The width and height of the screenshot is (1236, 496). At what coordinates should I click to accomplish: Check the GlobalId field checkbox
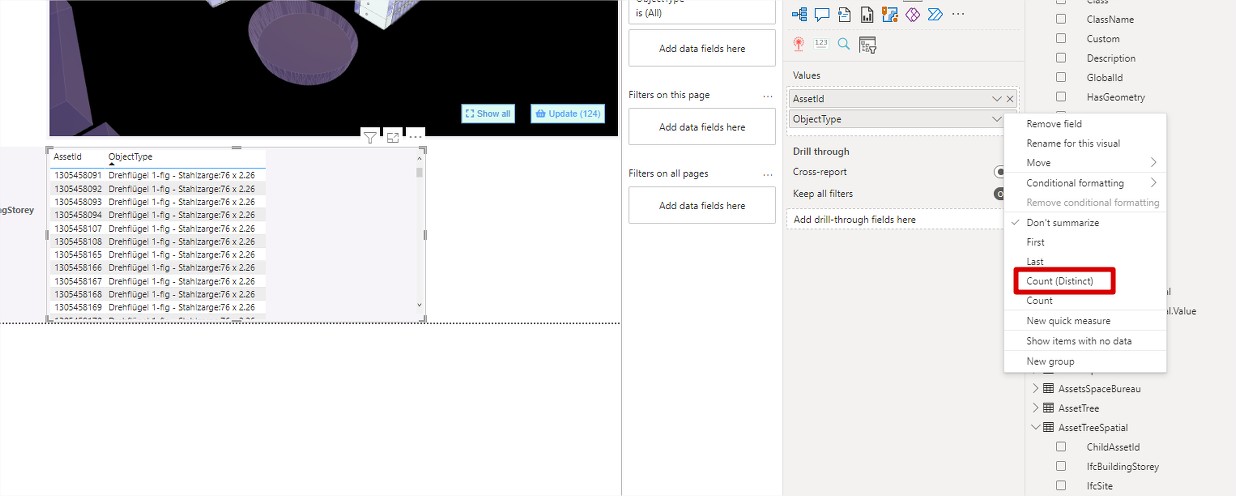[1062, 77]
